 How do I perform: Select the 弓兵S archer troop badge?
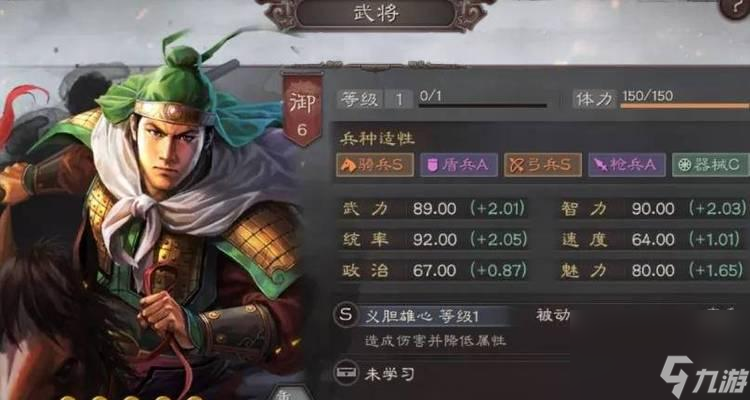[542, 165]
